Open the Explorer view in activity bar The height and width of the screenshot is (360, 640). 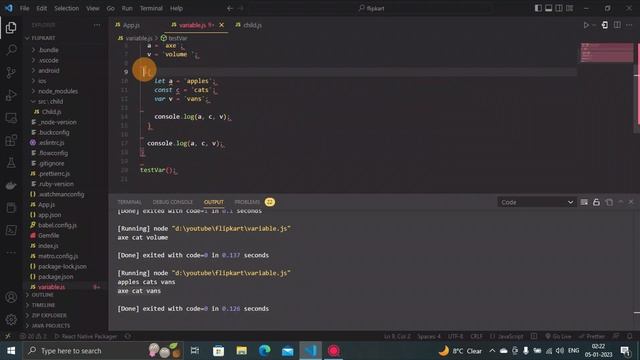point(11,28)
